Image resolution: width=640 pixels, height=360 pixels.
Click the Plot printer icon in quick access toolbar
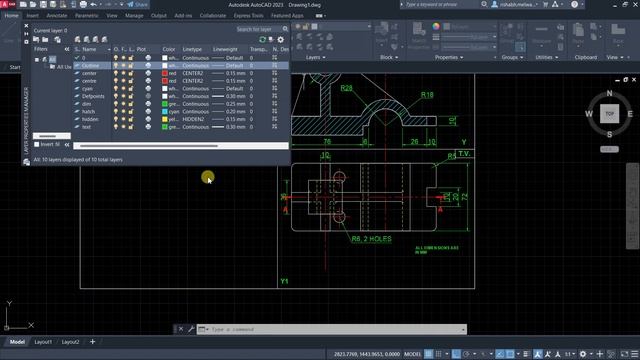pos(83,4)
